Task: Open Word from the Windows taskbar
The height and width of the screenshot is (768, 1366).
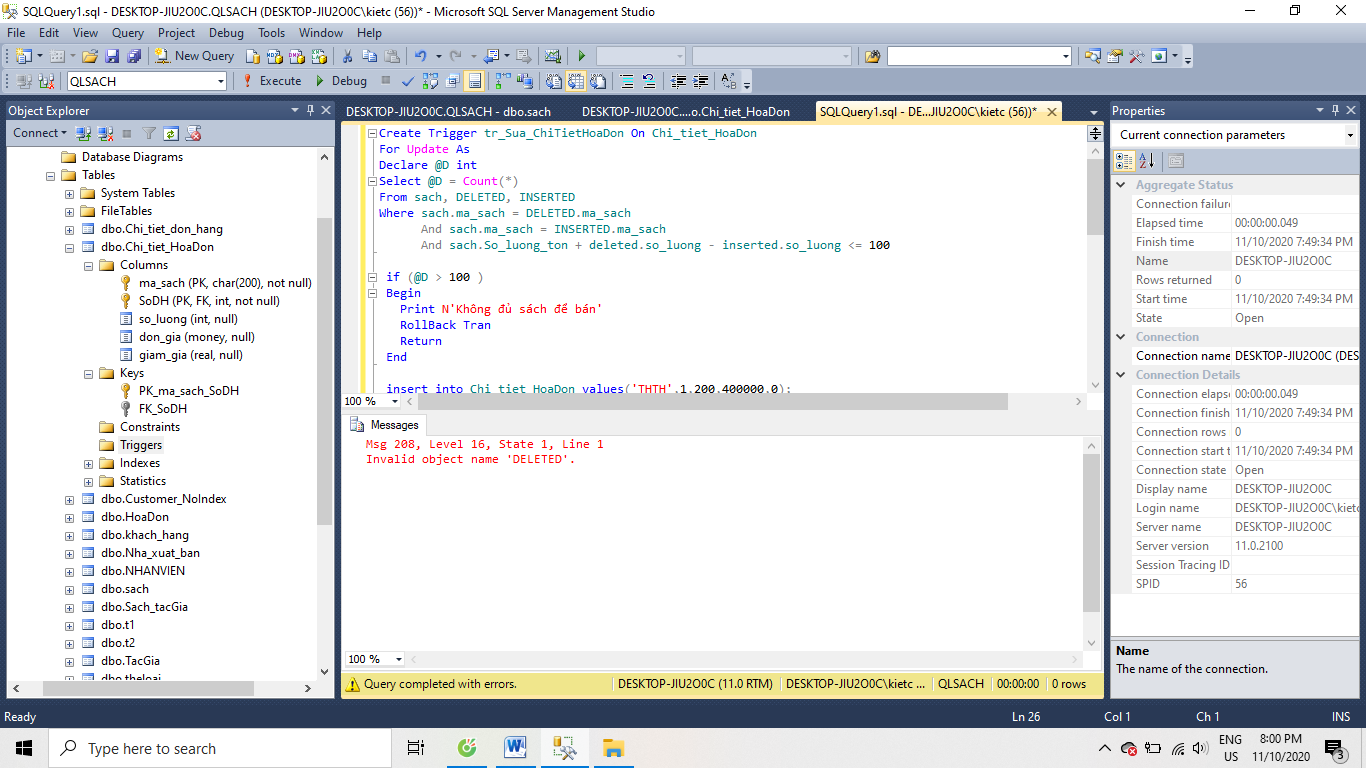Action: pos(516,748)
